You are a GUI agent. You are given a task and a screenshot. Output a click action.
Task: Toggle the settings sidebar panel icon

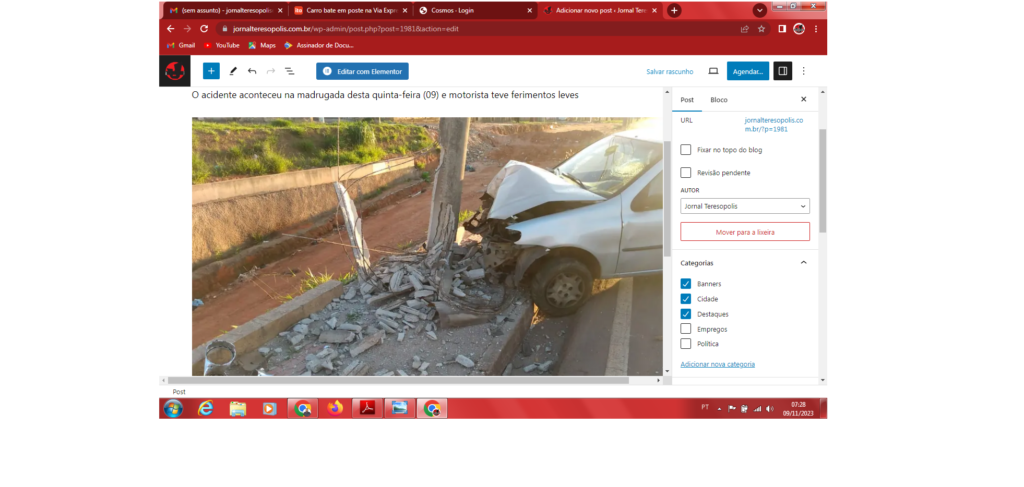click(x=783, y=71)
